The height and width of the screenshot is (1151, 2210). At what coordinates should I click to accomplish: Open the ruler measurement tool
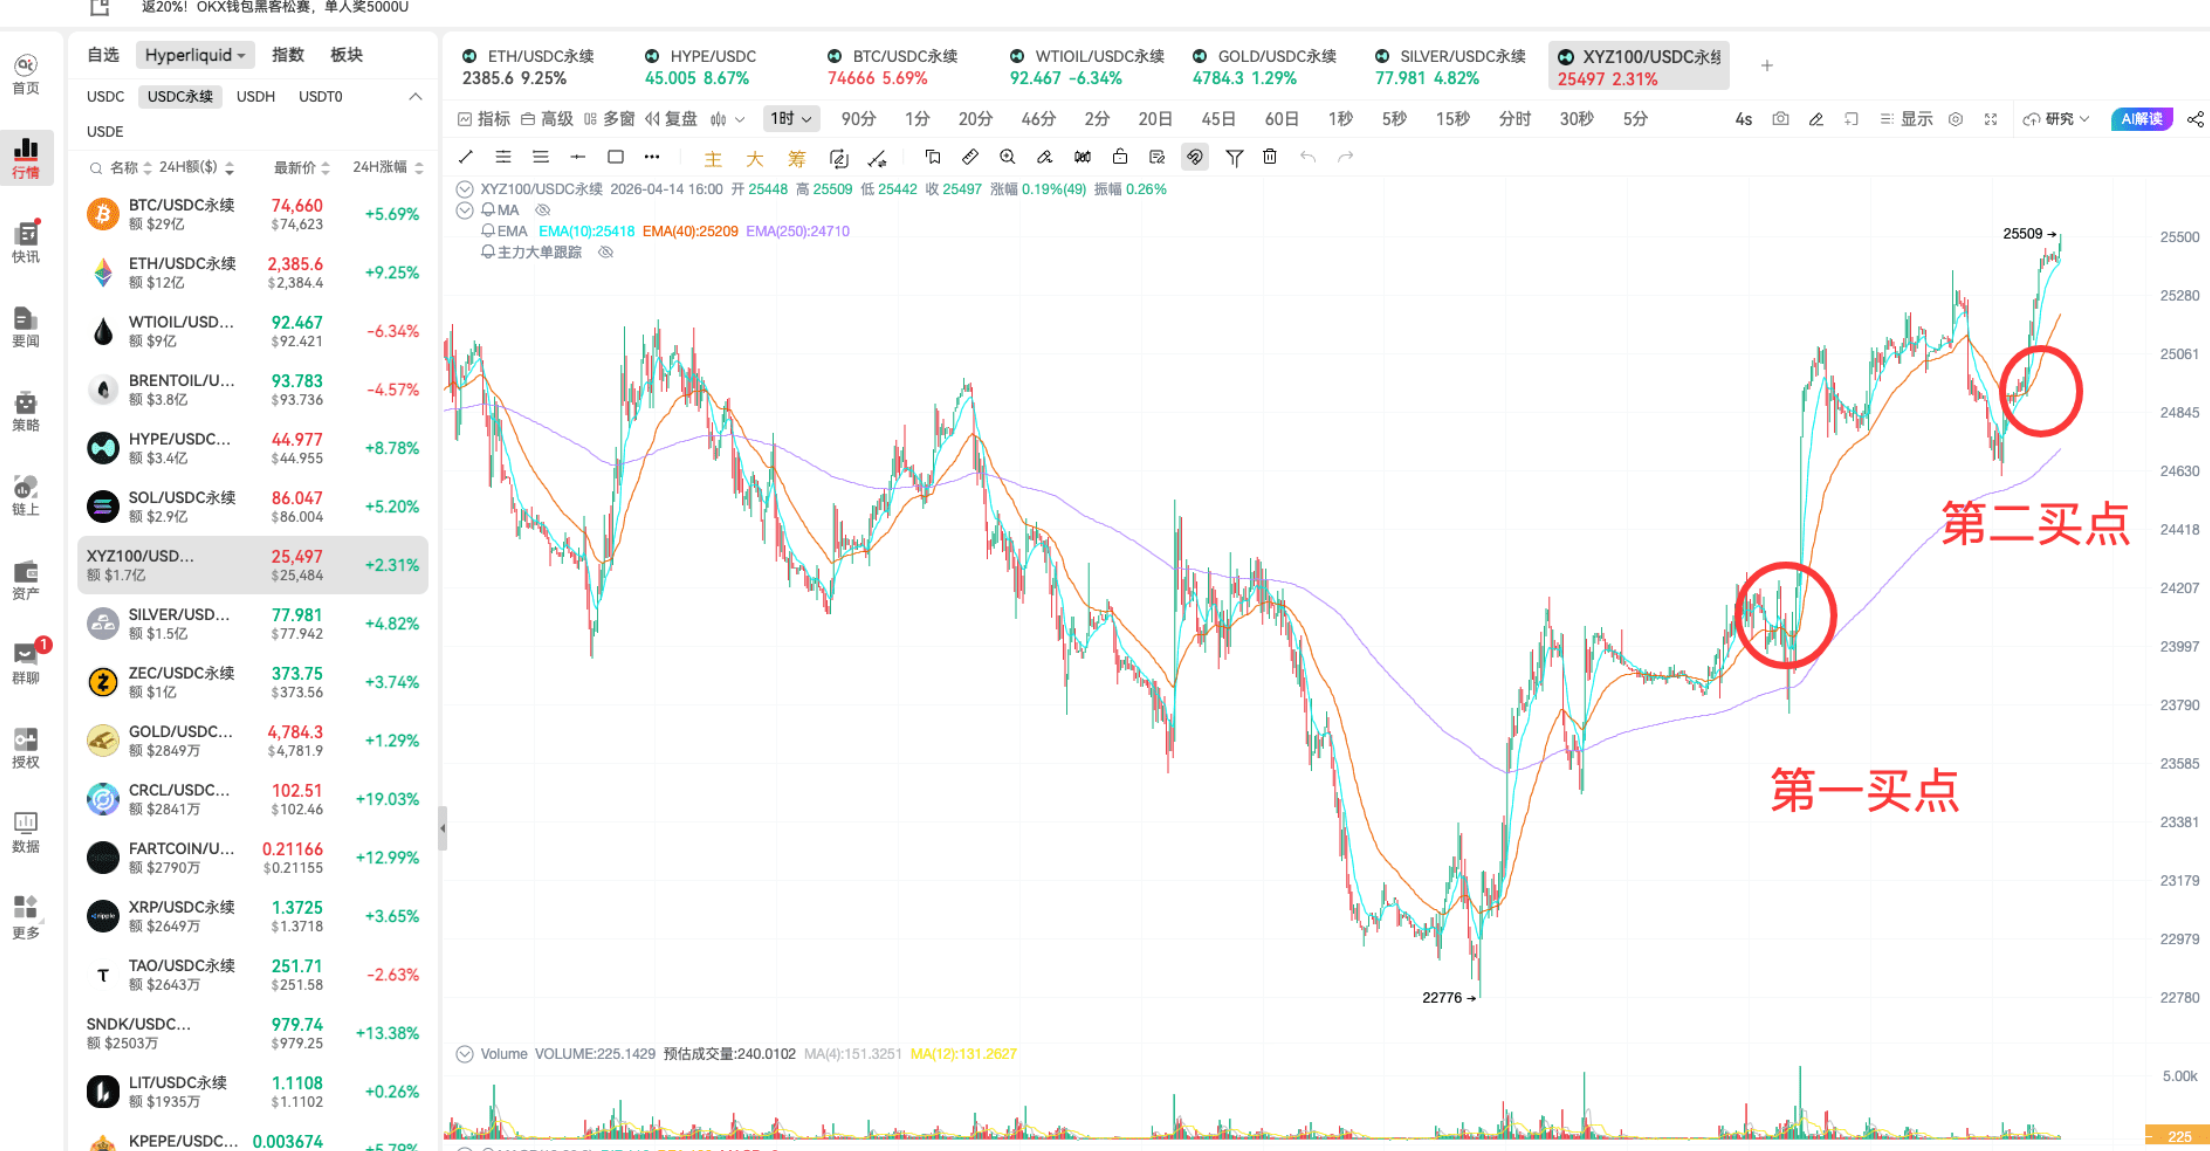click(x=970, y=157)
